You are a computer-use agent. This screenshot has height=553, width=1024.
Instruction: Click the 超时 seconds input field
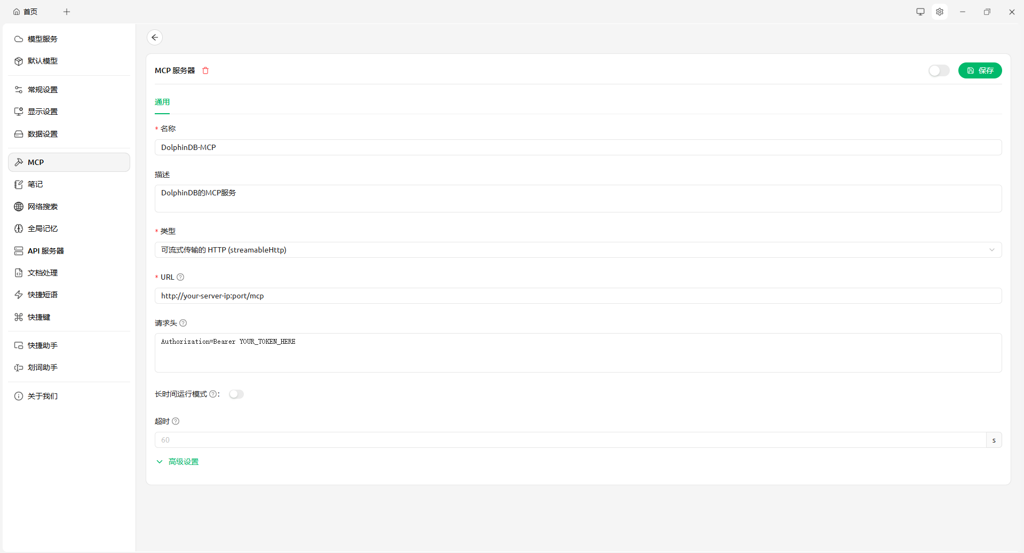pyautogui.click(x=570, y=440)
